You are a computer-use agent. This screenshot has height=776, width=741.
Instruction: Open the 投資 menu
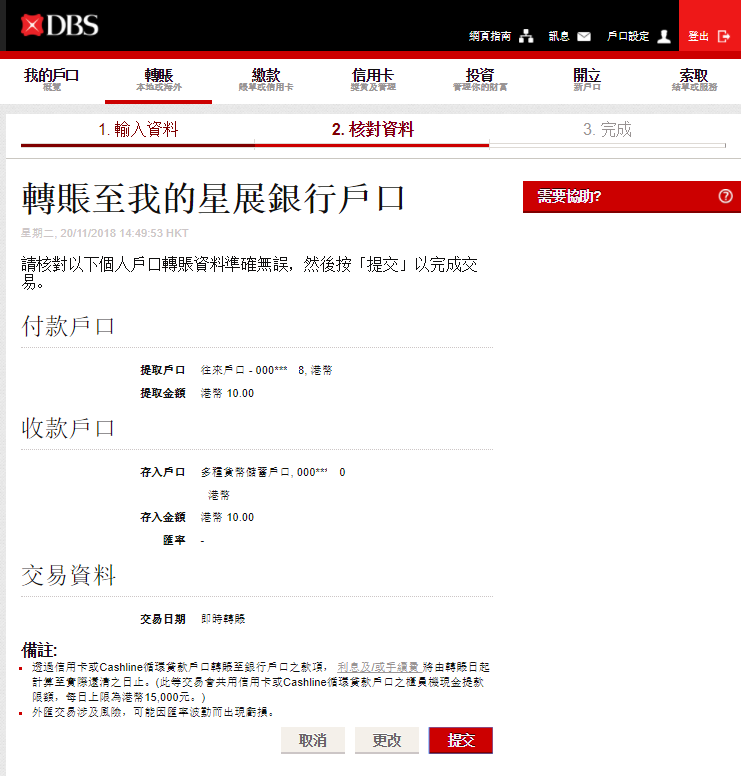(x=480, y=80)
